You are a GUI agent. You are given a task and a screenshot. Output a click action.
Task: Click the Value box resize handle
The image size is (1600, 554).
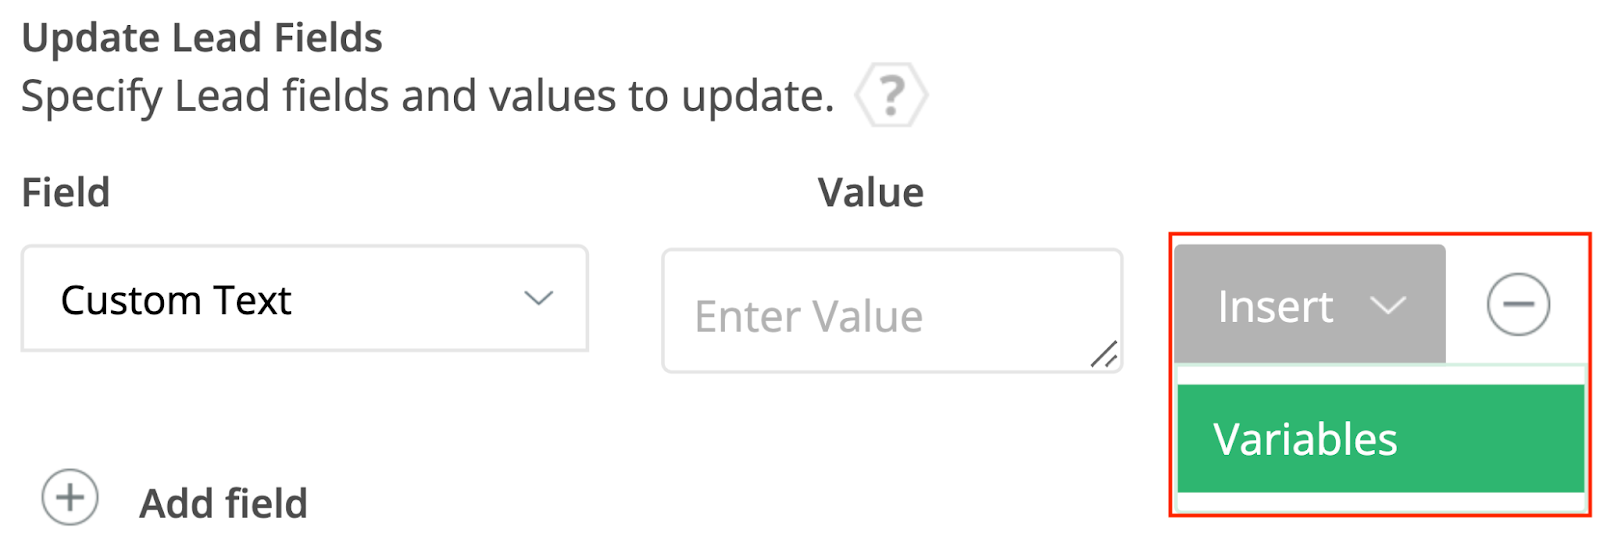pos(1104,354)
